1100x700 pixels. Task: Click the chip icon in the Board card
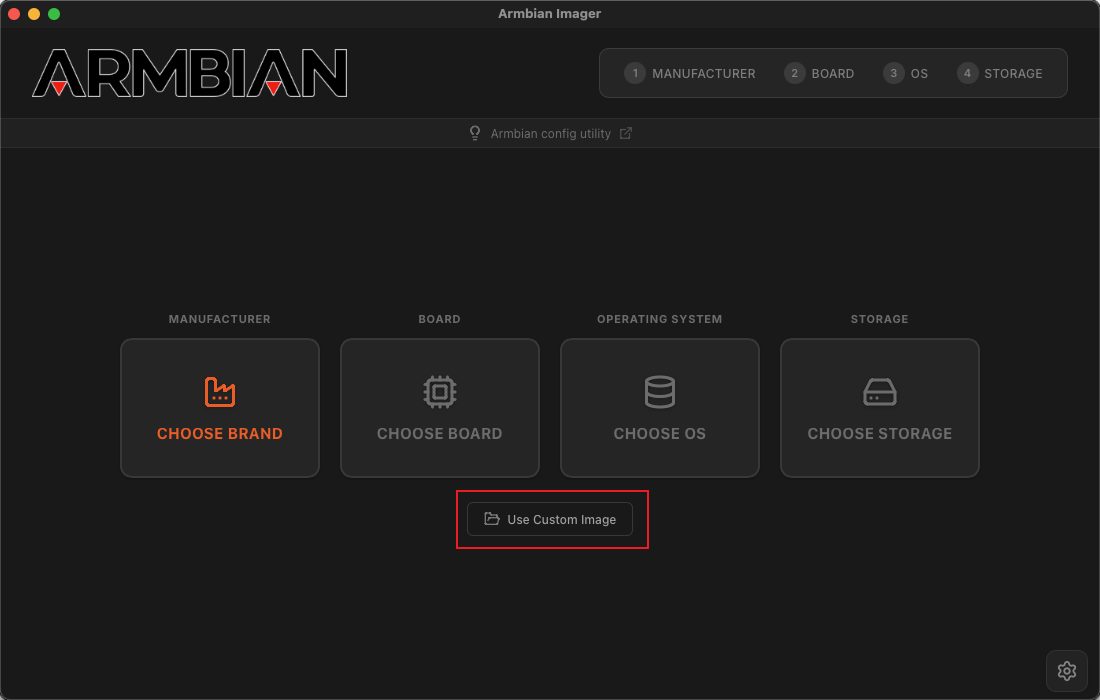click(x=440, y=392)
